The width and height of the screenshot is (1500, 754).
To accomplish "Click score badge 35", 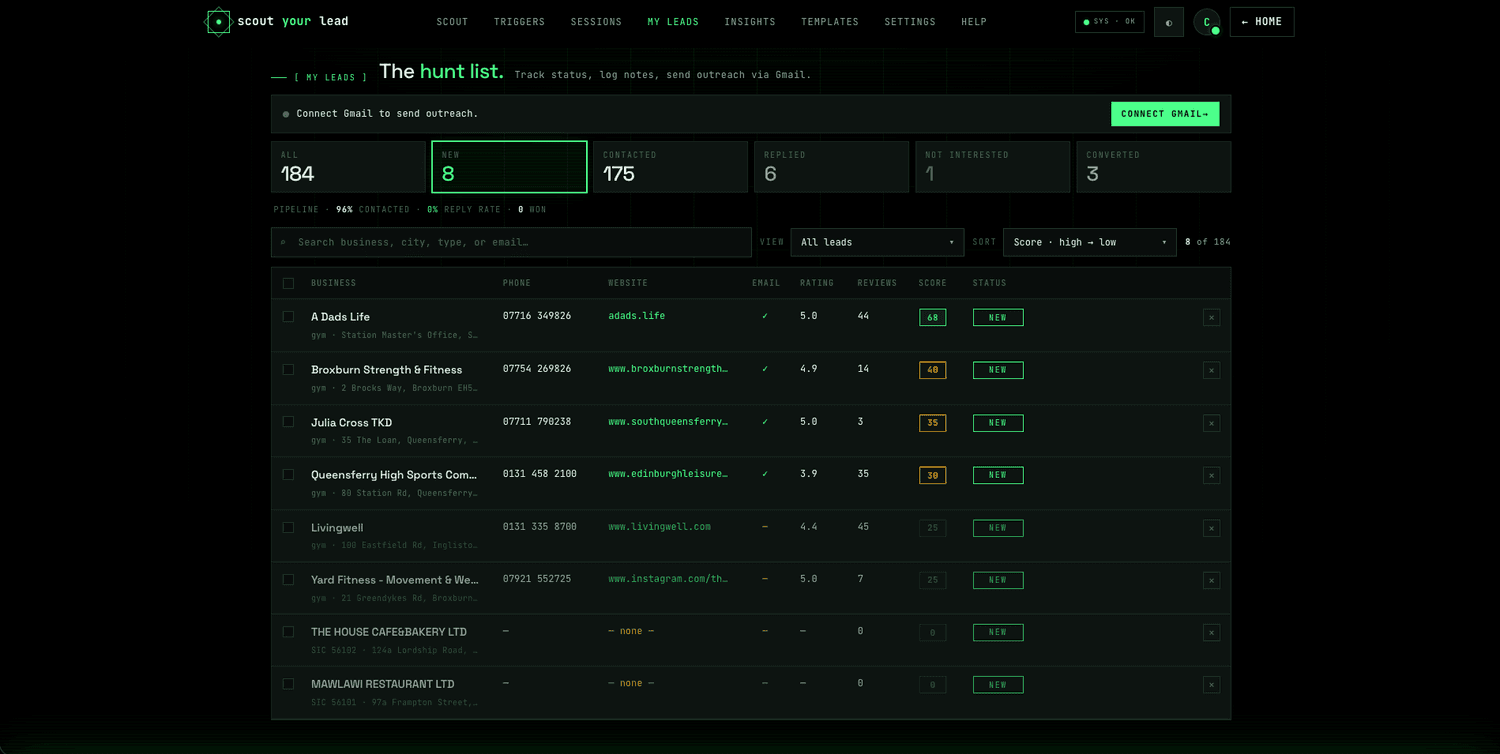I will click(932, 423).
